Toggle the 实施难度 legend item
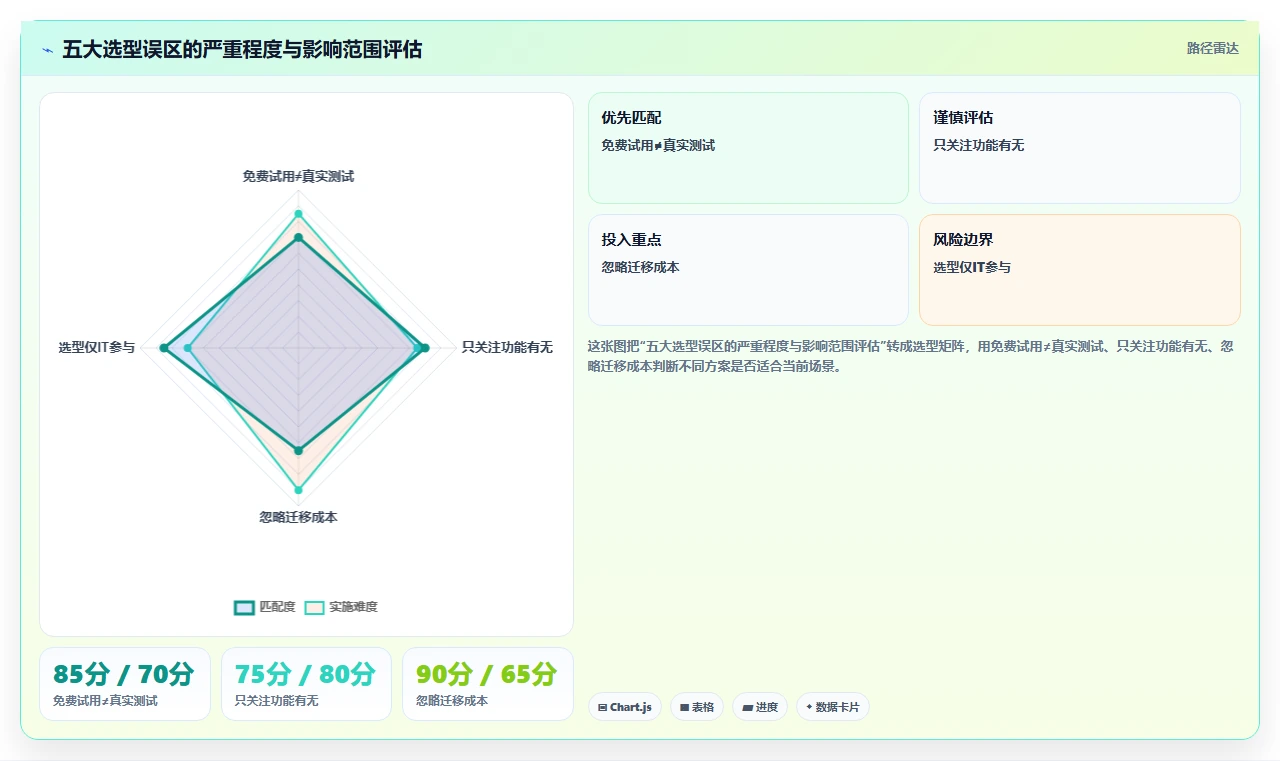The width and height of the screenshot is (1280, 761). point(341,607)
